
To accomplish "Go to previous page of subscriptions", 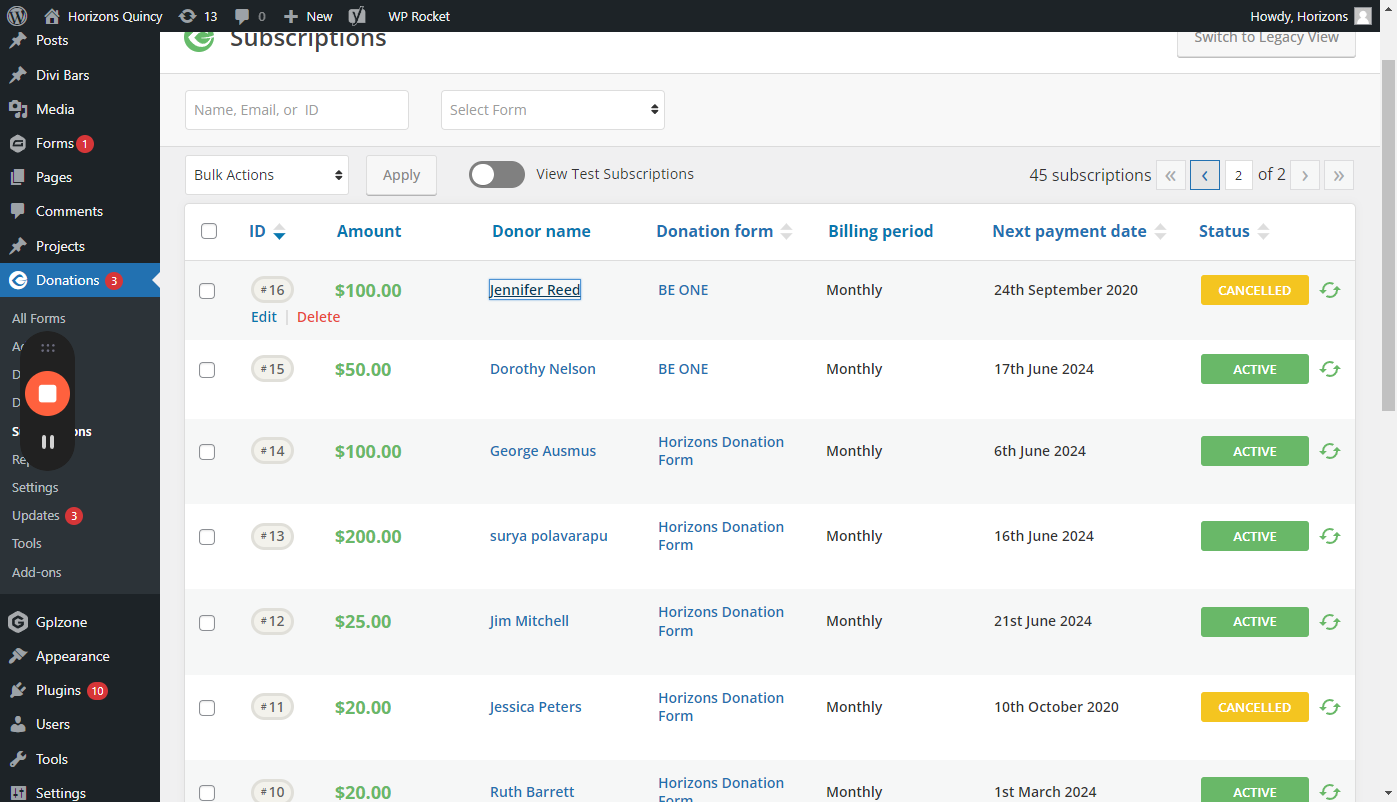I will point(1205,175).
